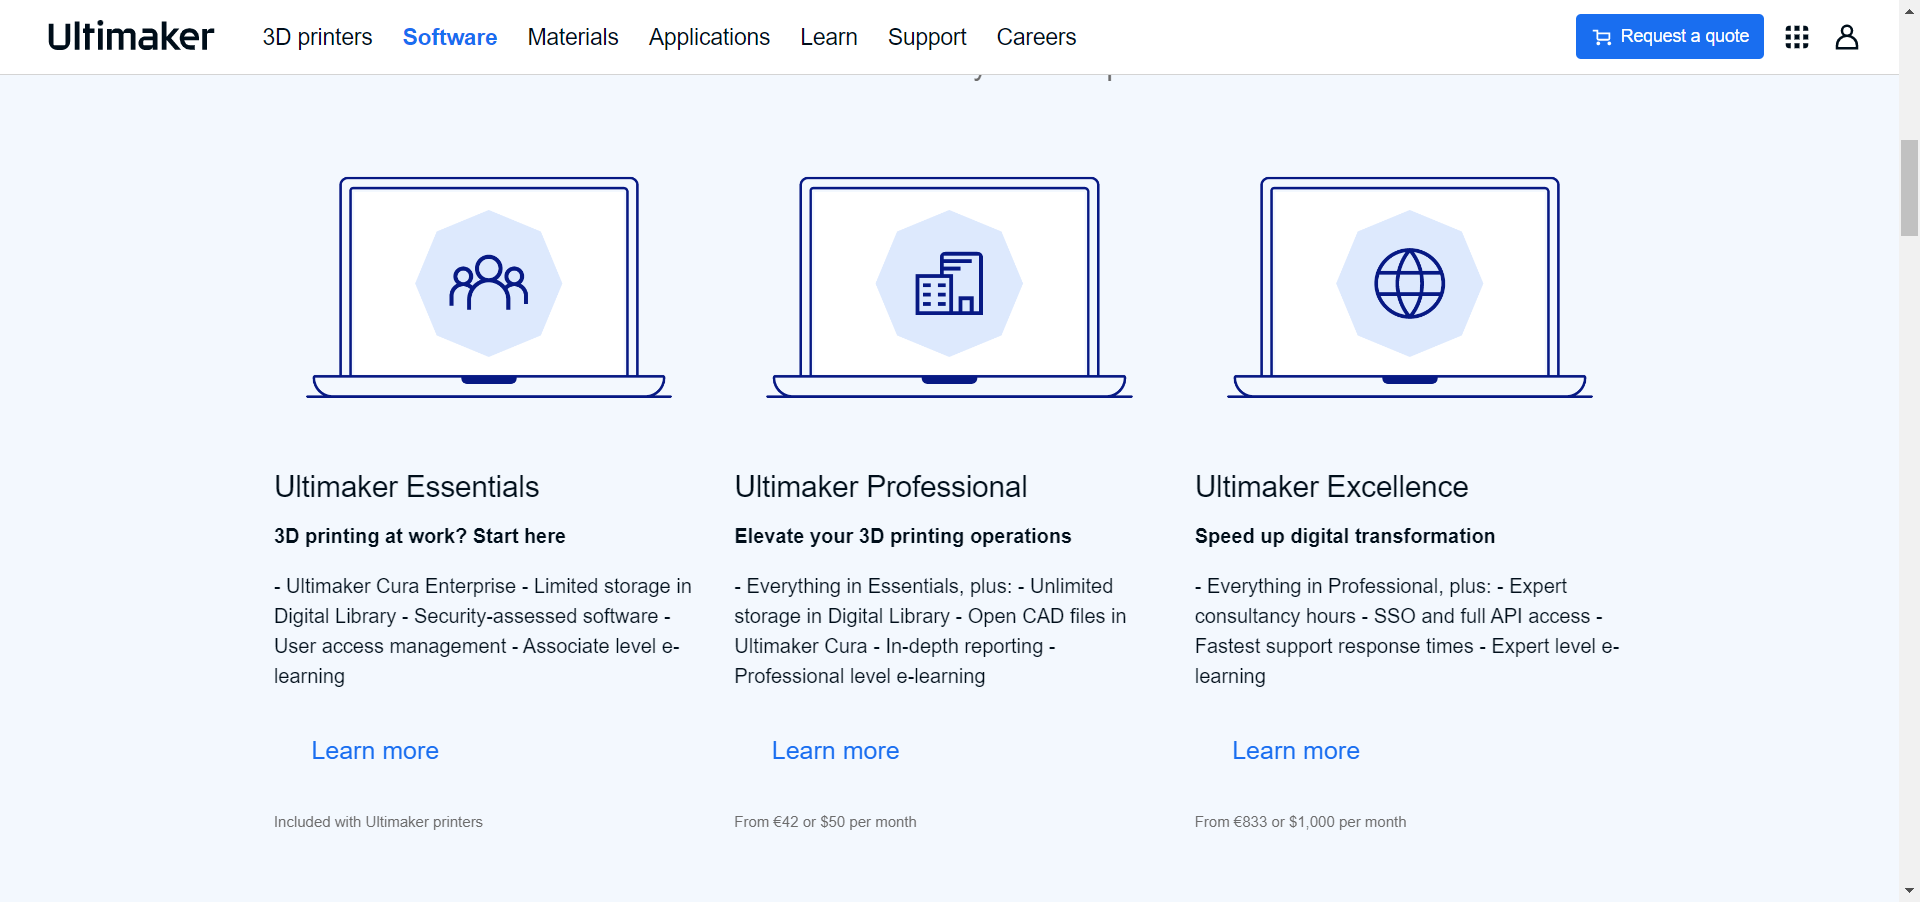
Task: Open the Learn menu
Action: tap(829, 37)
